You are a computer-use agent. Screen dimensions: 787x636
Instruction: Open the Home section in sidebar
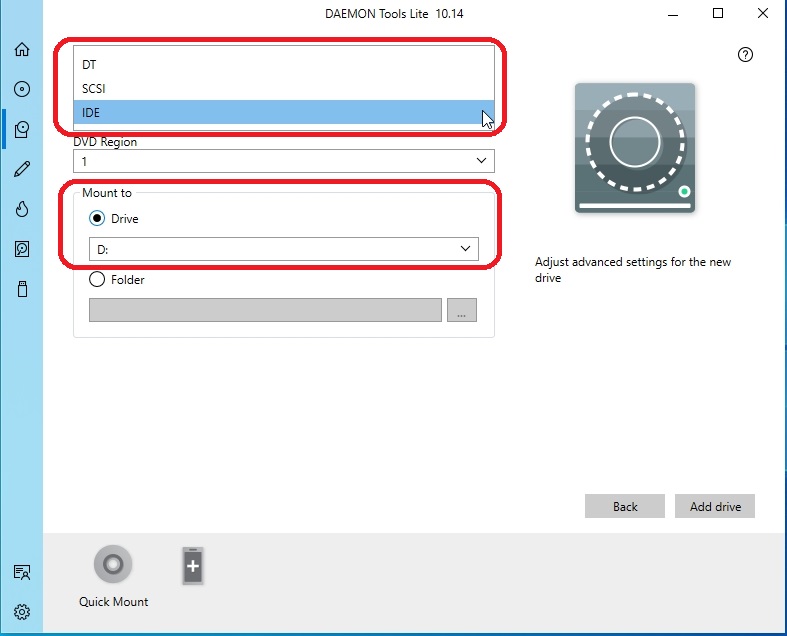pos(22,49)
